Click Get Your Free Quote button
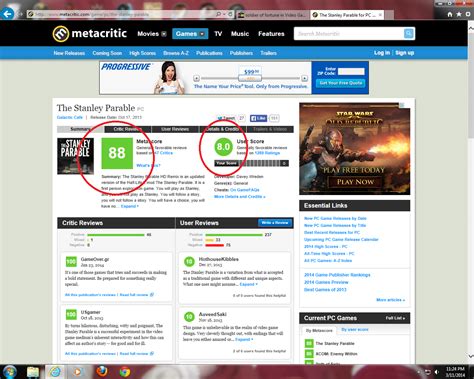Viewport: 474px width, 379px height. 340,83
